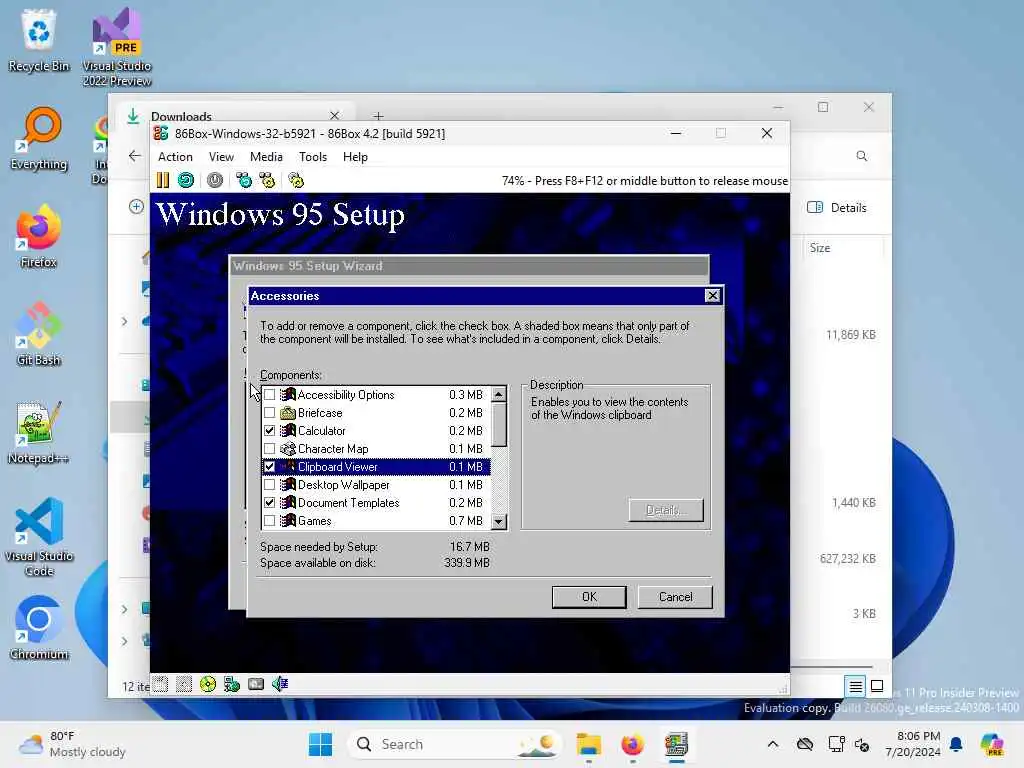Open the Action menu in 86Box

pos(175,157)
